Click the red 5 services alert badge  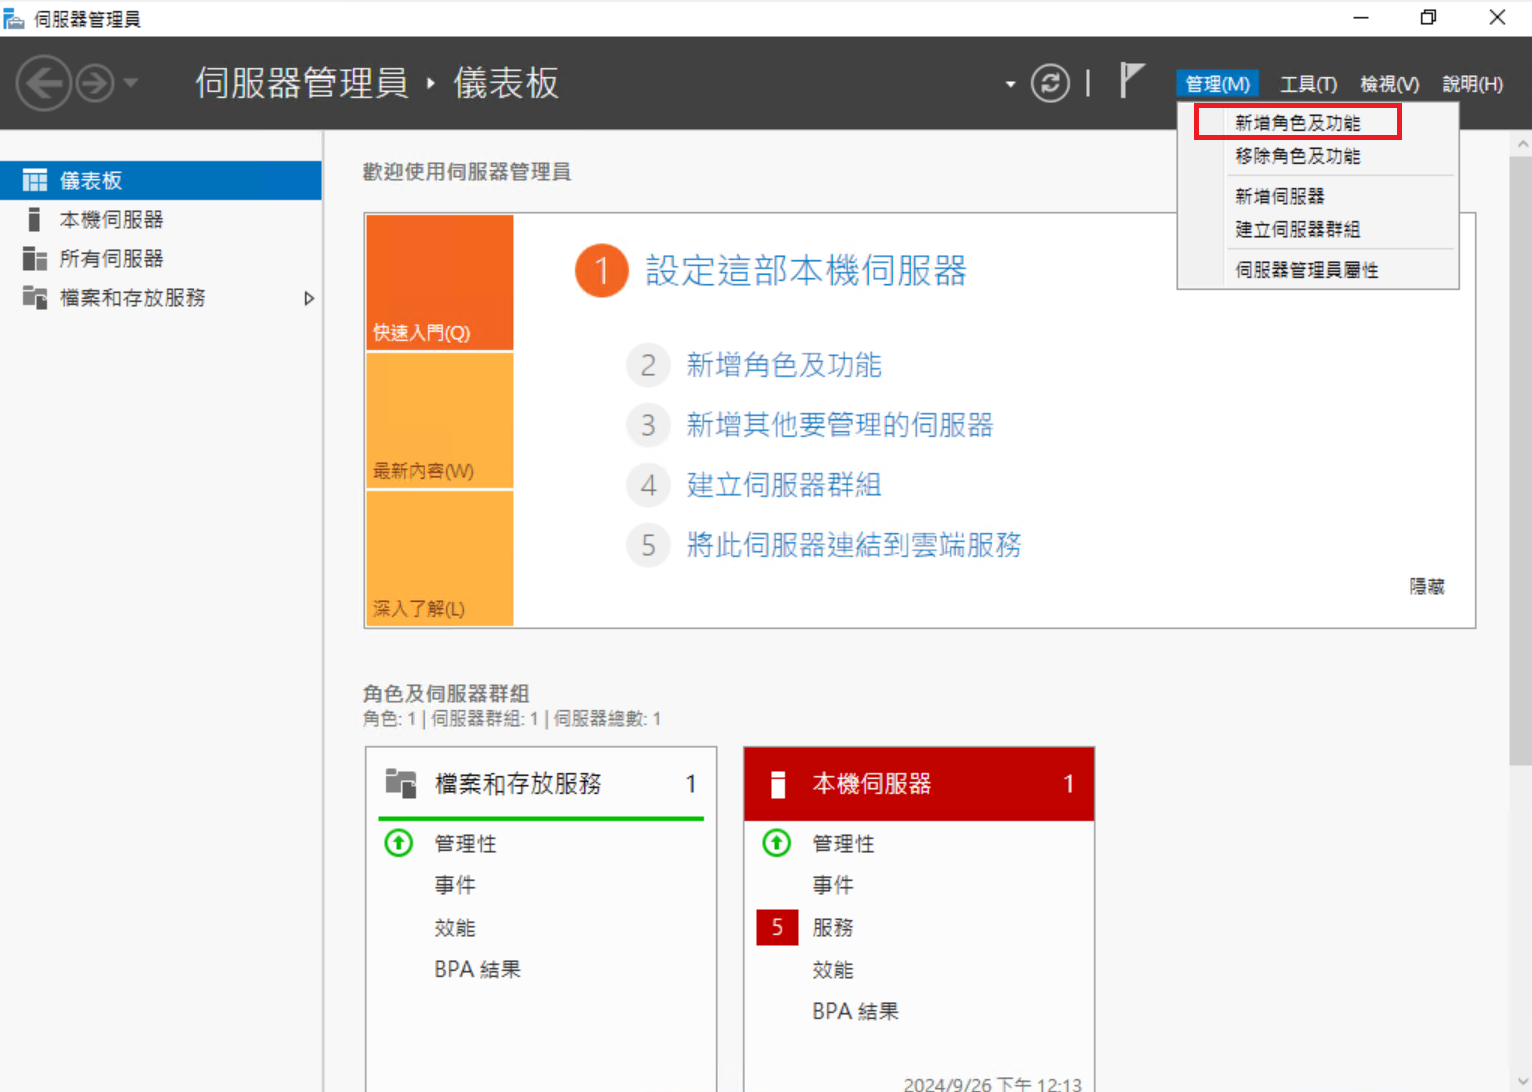click(777, 927)
